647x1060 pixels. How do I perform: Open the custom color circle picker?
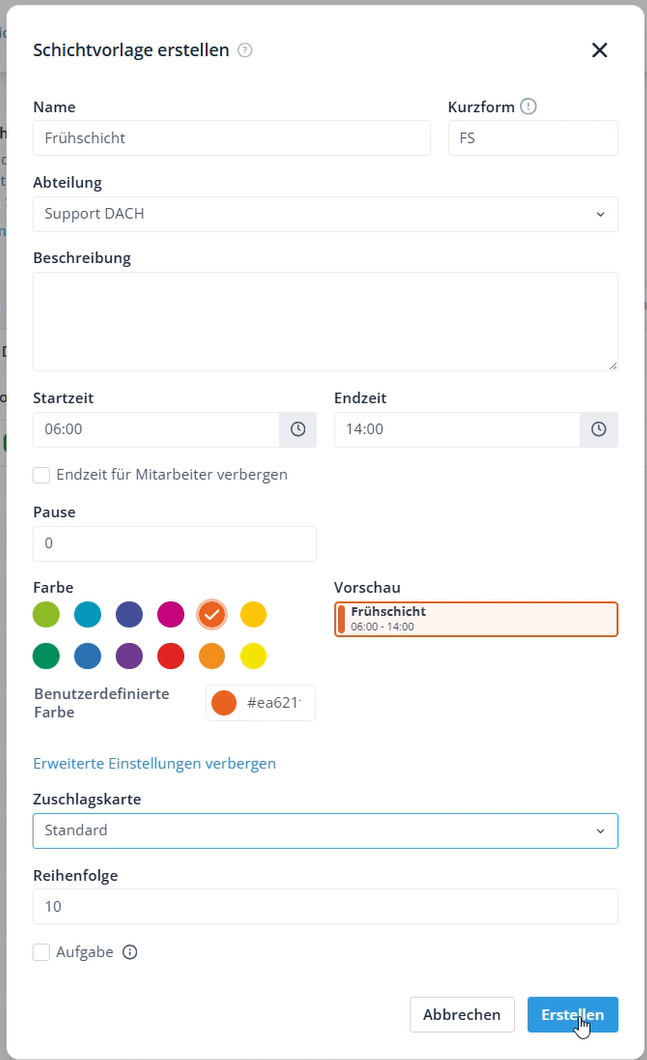coord(224,702)
